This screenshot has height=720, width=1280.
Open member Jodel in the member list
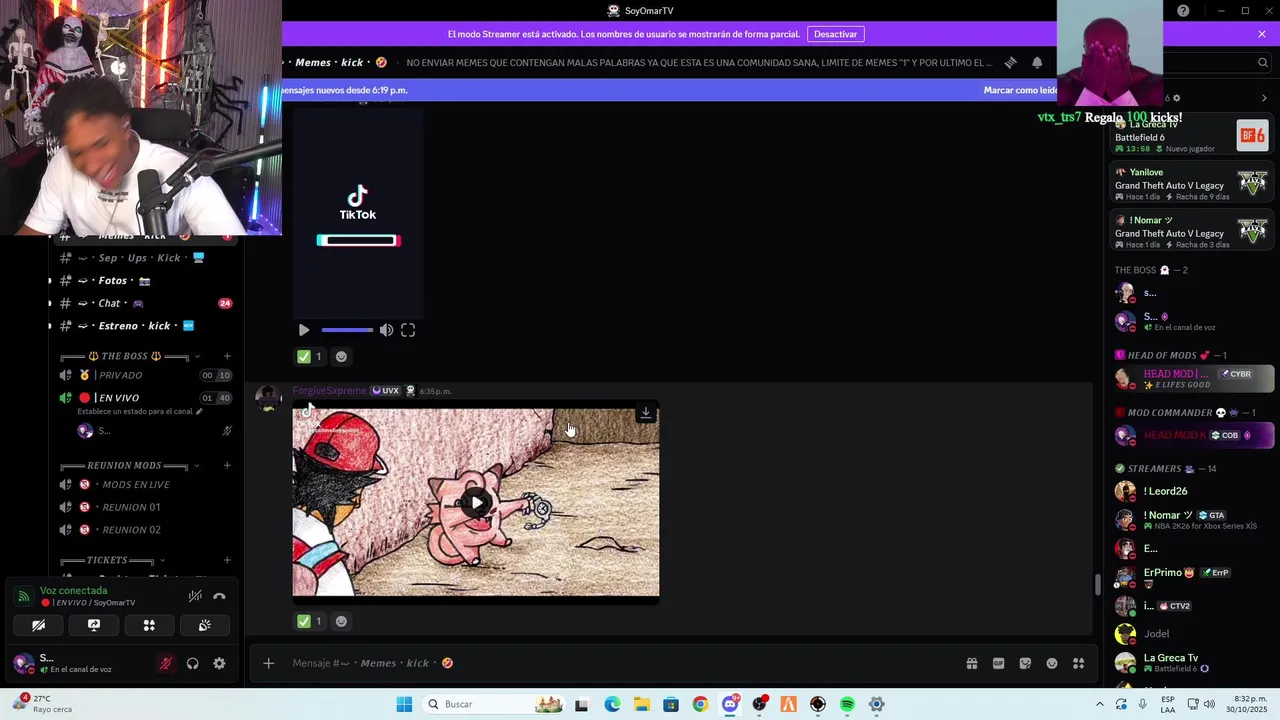click(1192, 634)
